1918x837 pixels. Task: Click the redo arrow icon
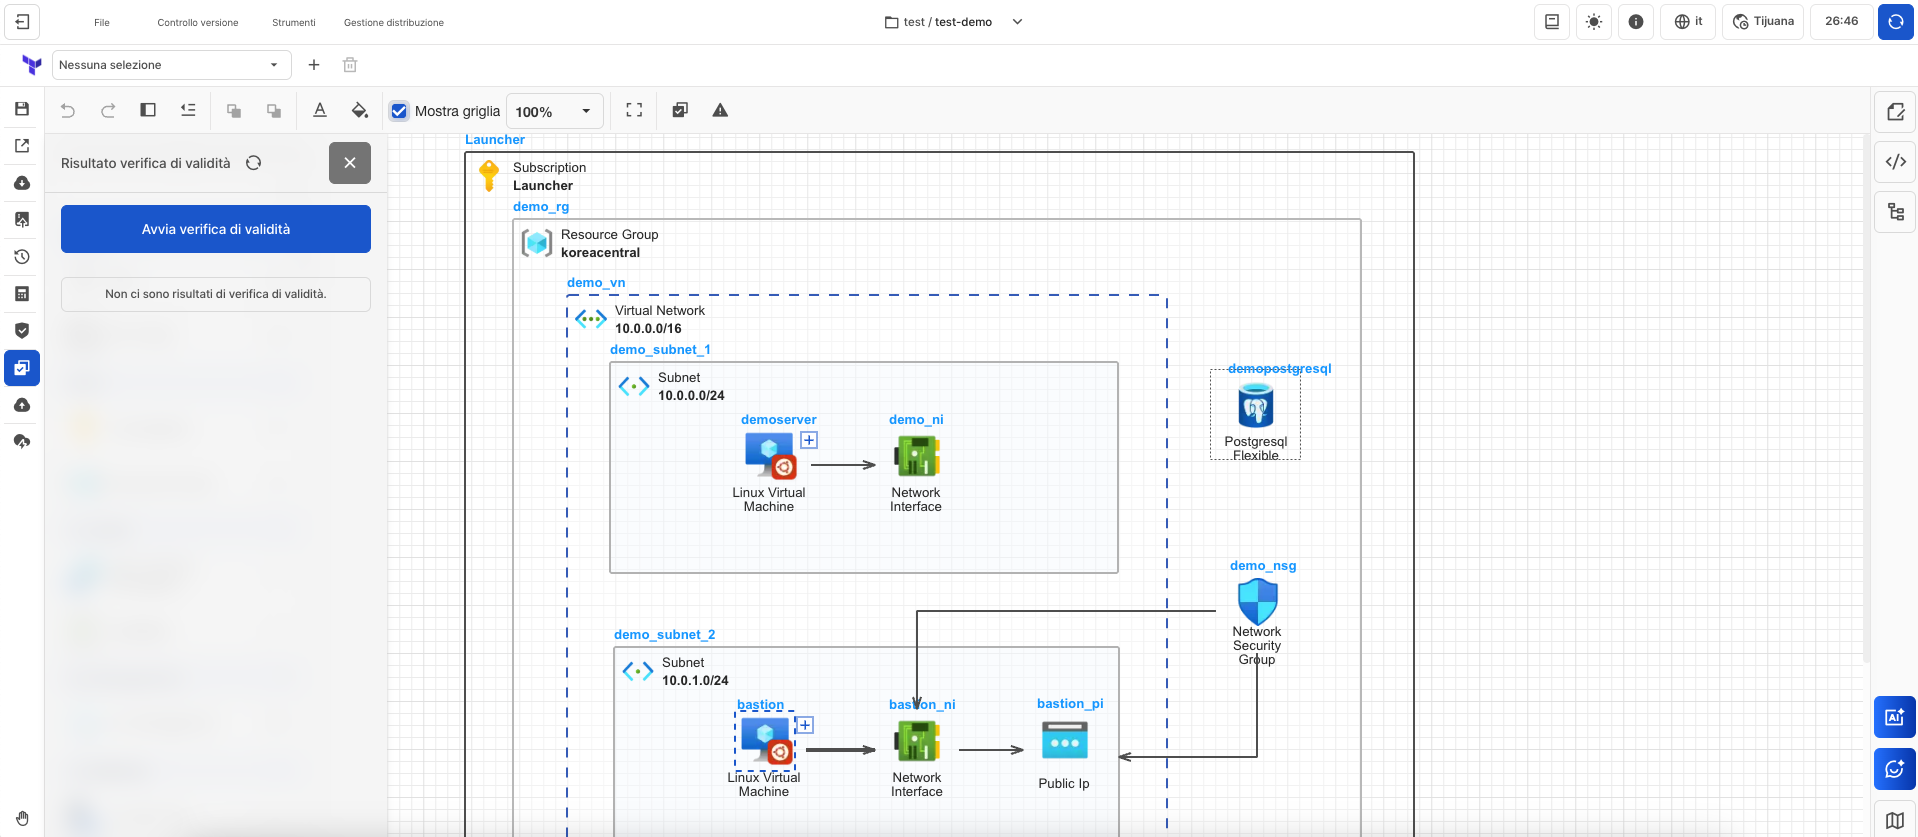108,111
